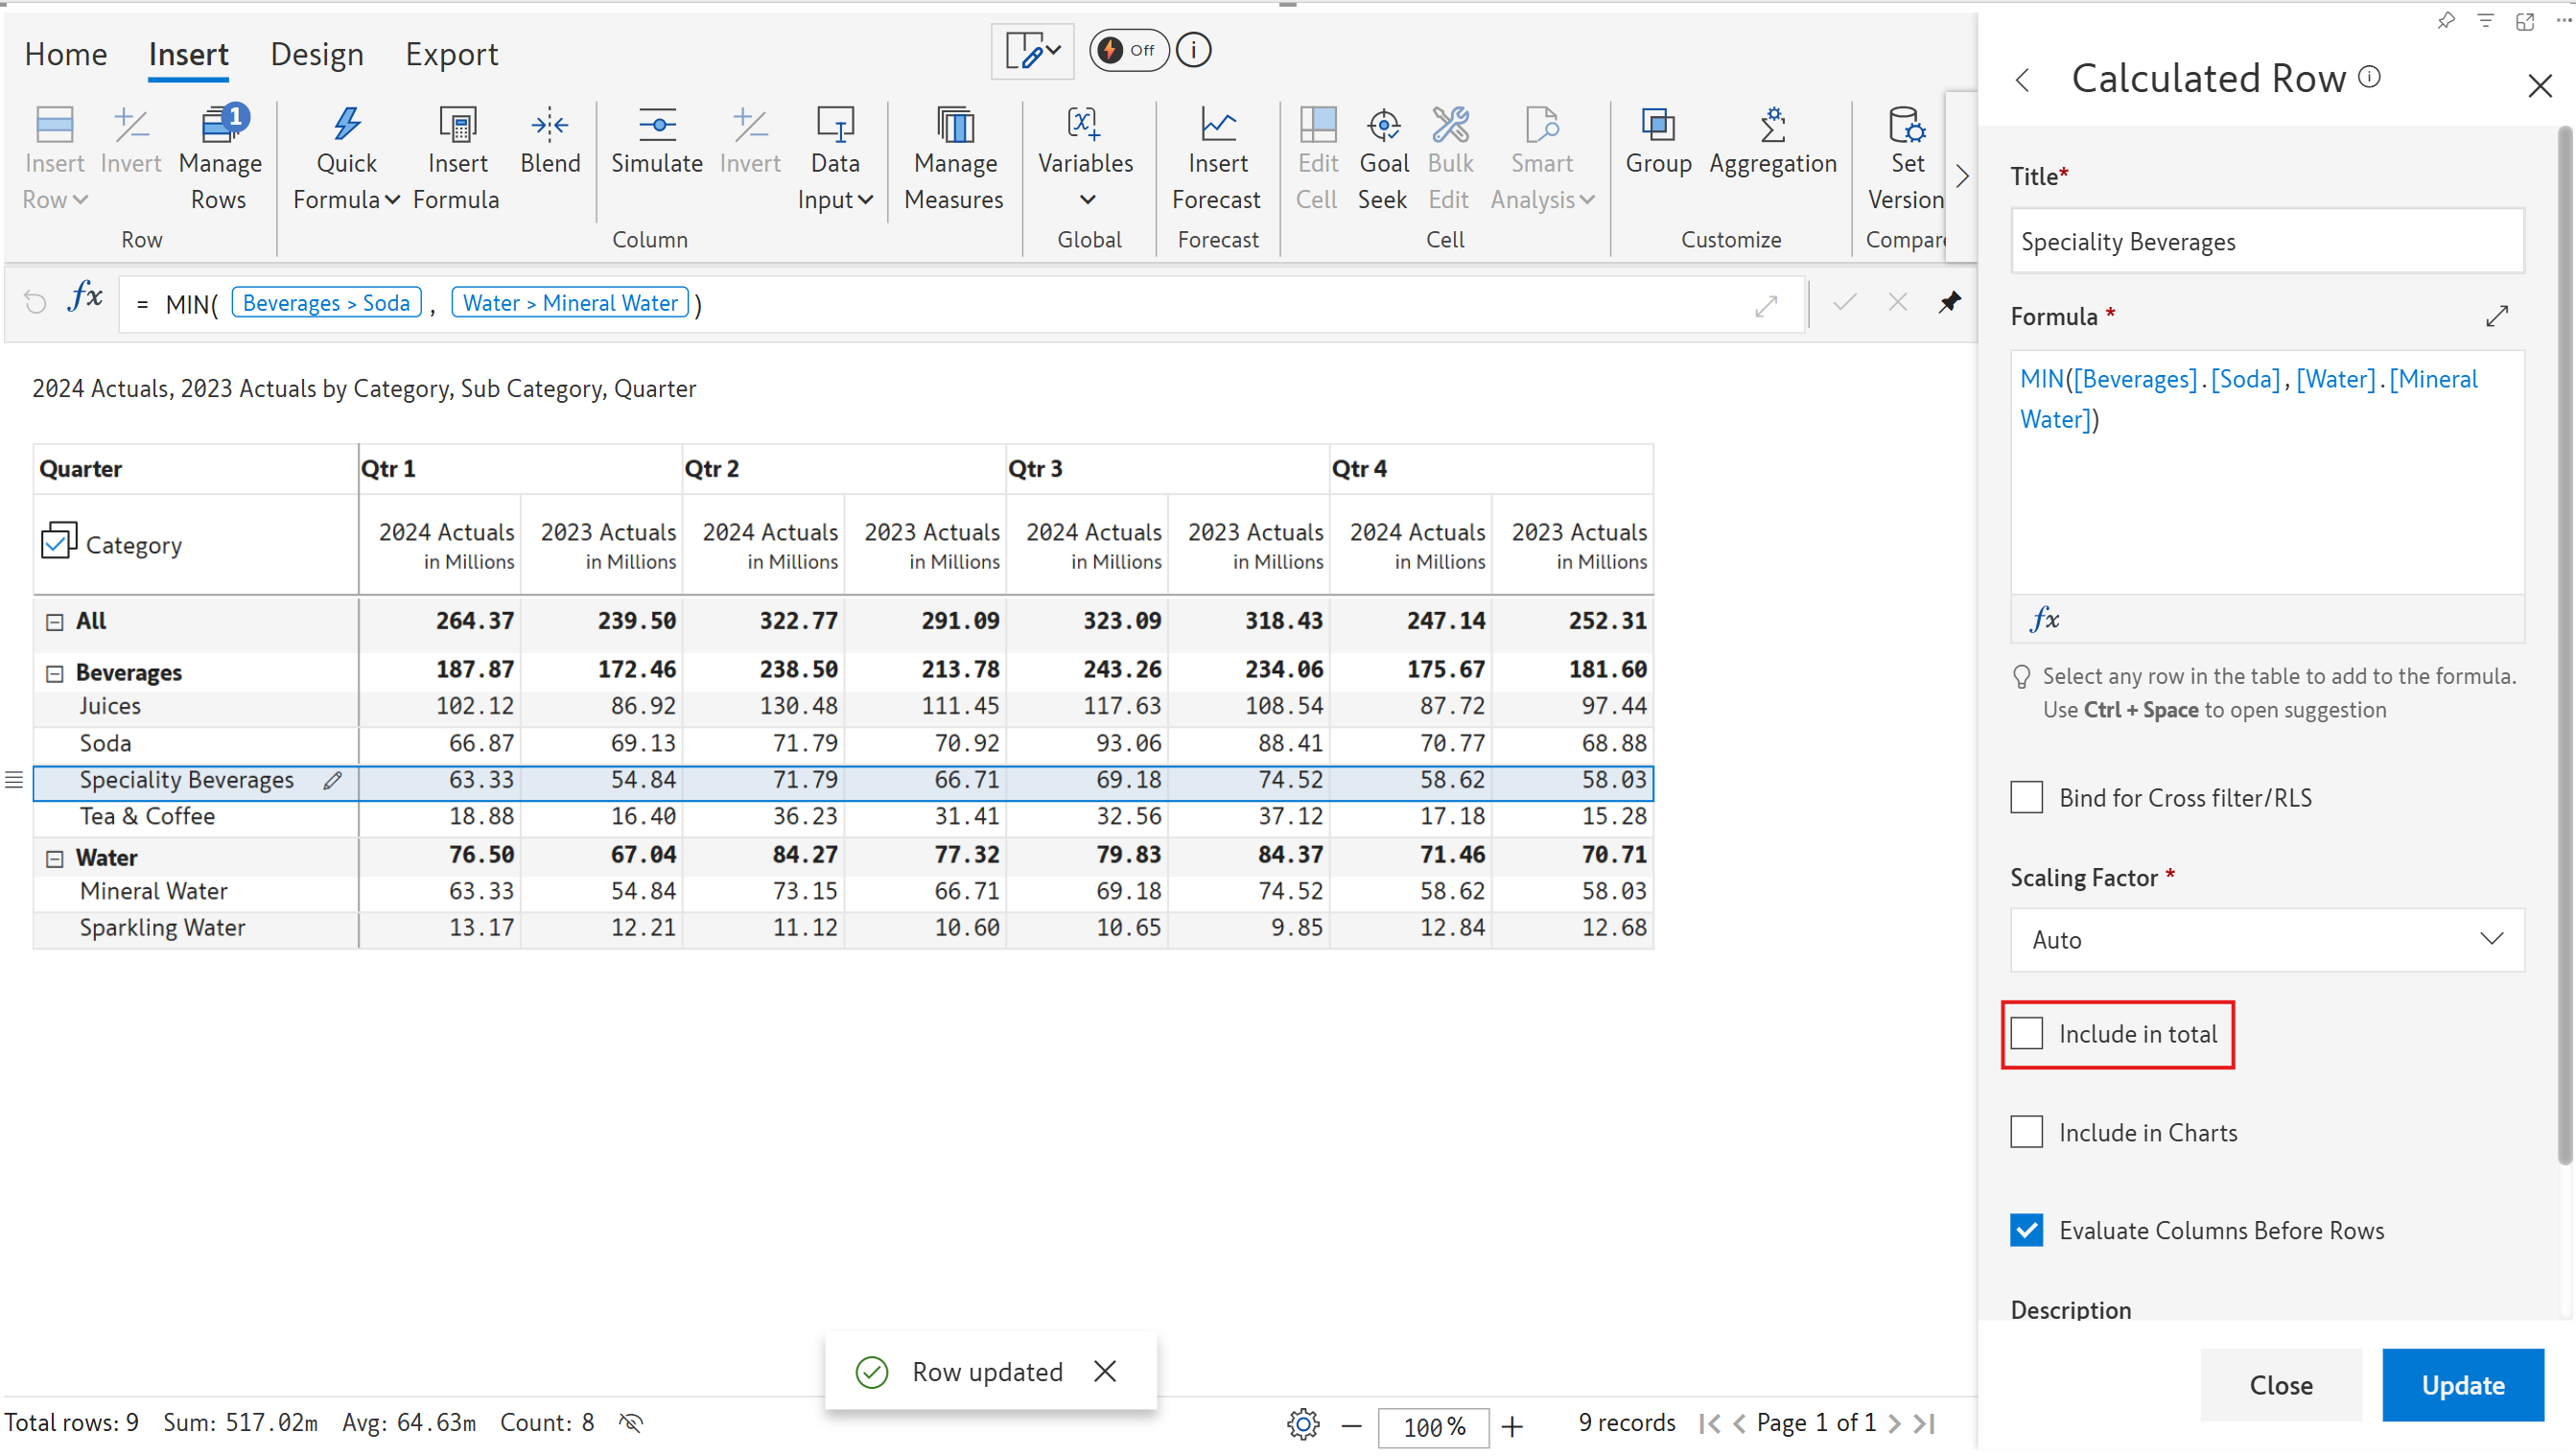2576x1456 pixels.
Task: Open the Export tab
Action: coord(451,54)
